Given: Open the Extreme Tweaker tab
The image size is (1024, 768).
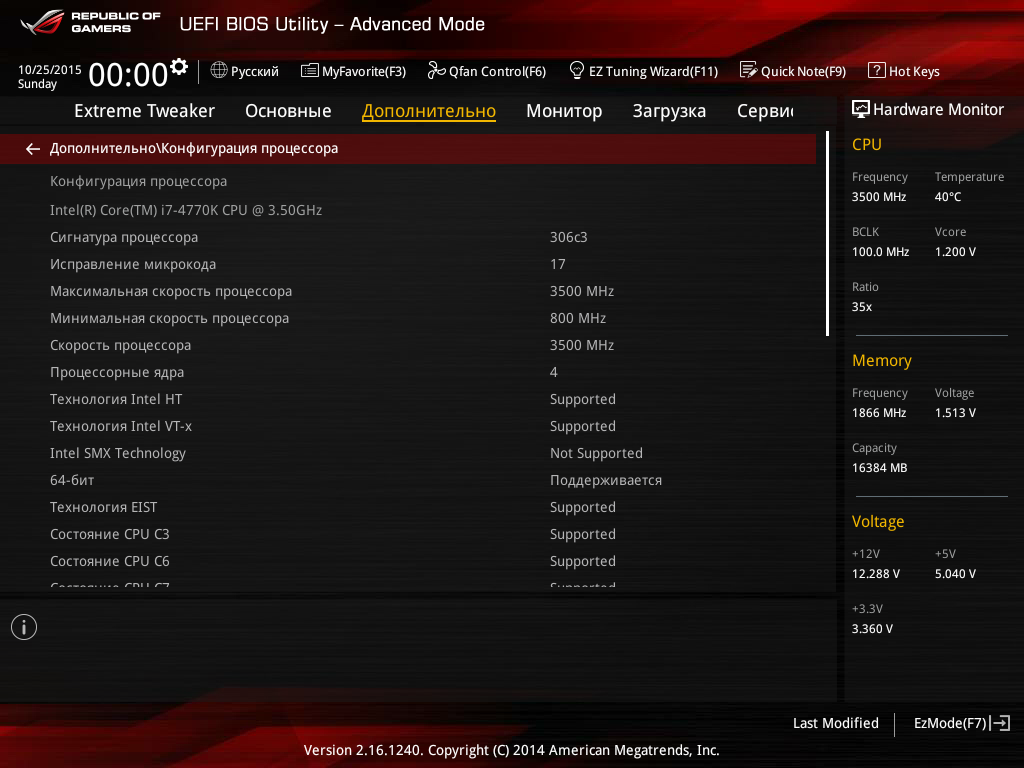Looking at the screenshot, I should 144,111.
